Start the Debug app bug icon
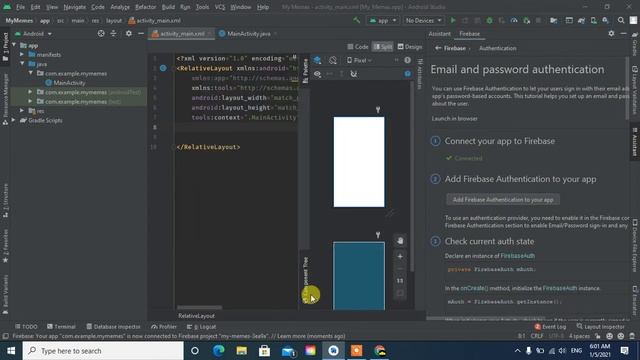This screenshot has width=640, height=360. point(489,20)
